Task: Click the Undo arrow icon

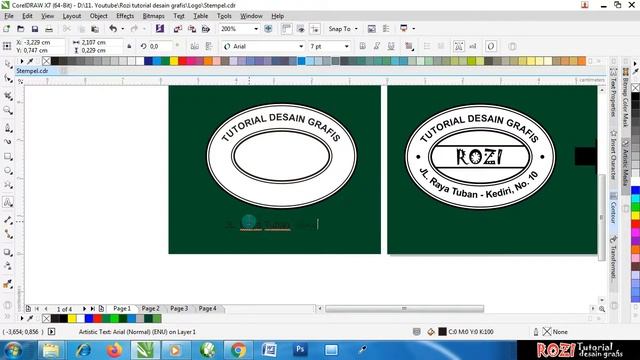Action: click(113, 29)
